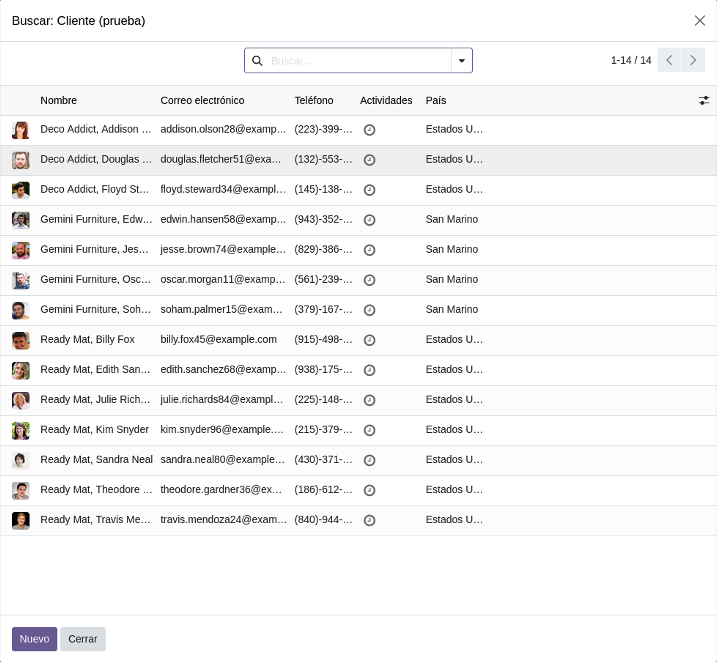The height and width of the screenshot is (662, 717).
Task: Click the Nuevo button
Action: pos(34,639)
